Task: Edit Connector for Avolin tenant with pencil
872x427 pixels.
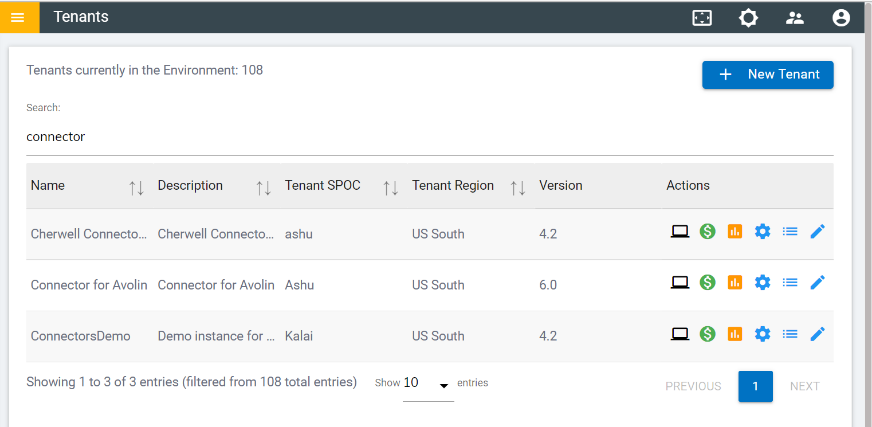Action: tap(818, 282)
